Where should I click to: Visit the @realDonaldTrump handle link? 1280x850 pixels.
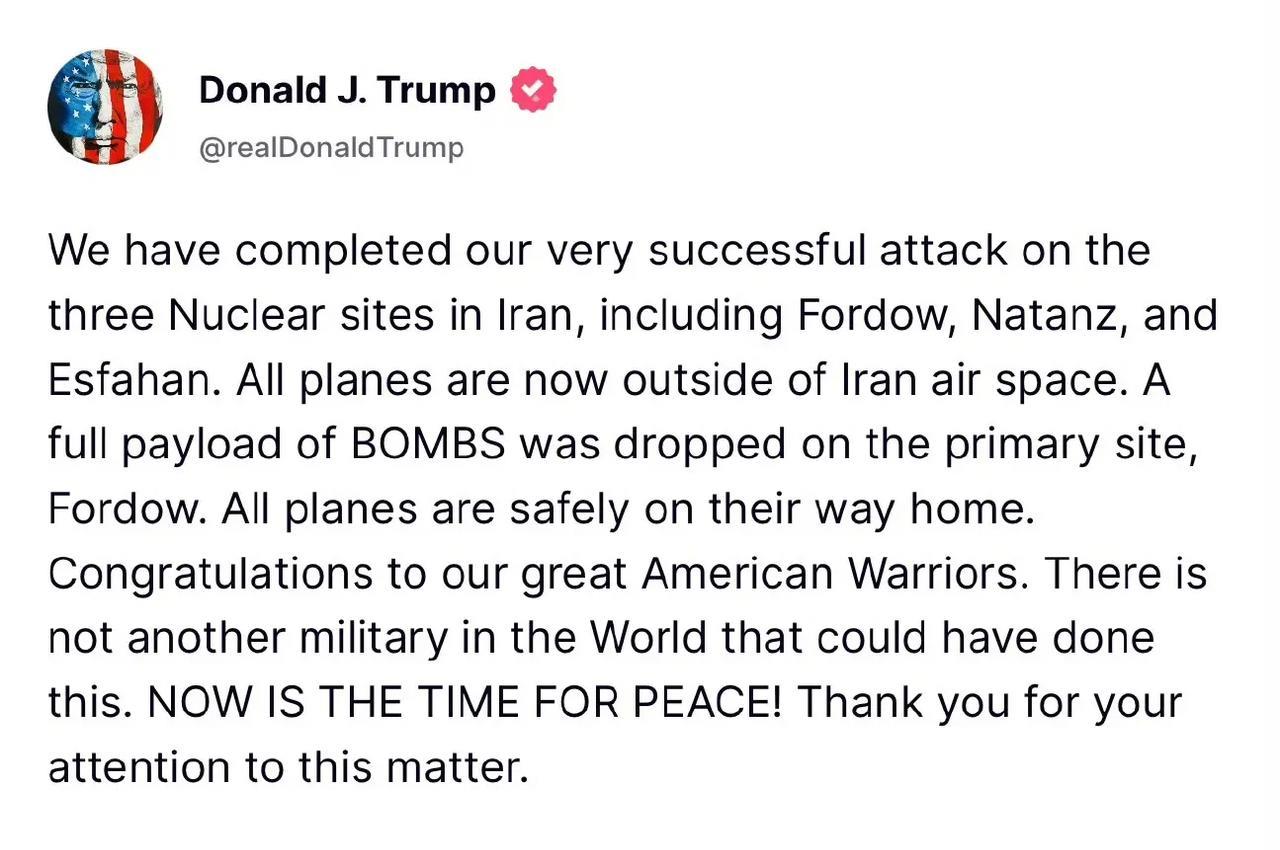[331, 149]
